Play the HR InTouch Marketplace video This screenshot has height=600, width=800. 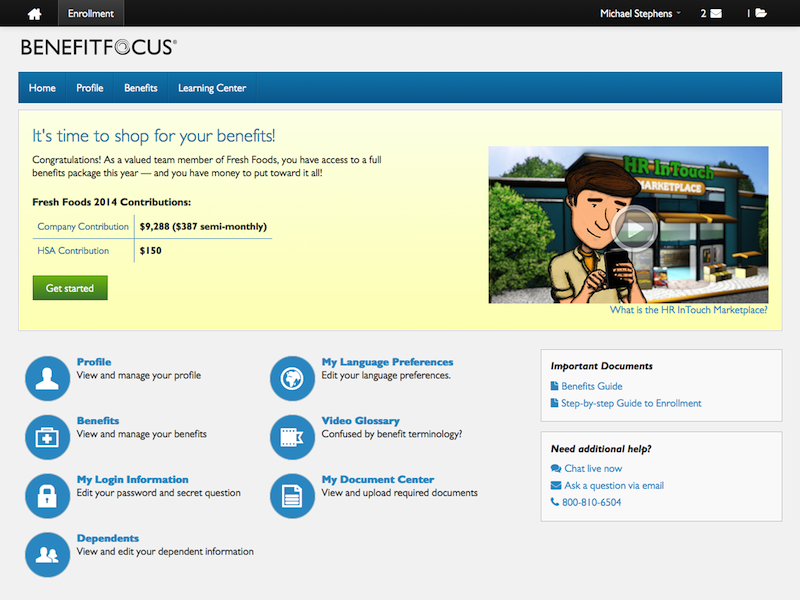(x=634, y=229)
